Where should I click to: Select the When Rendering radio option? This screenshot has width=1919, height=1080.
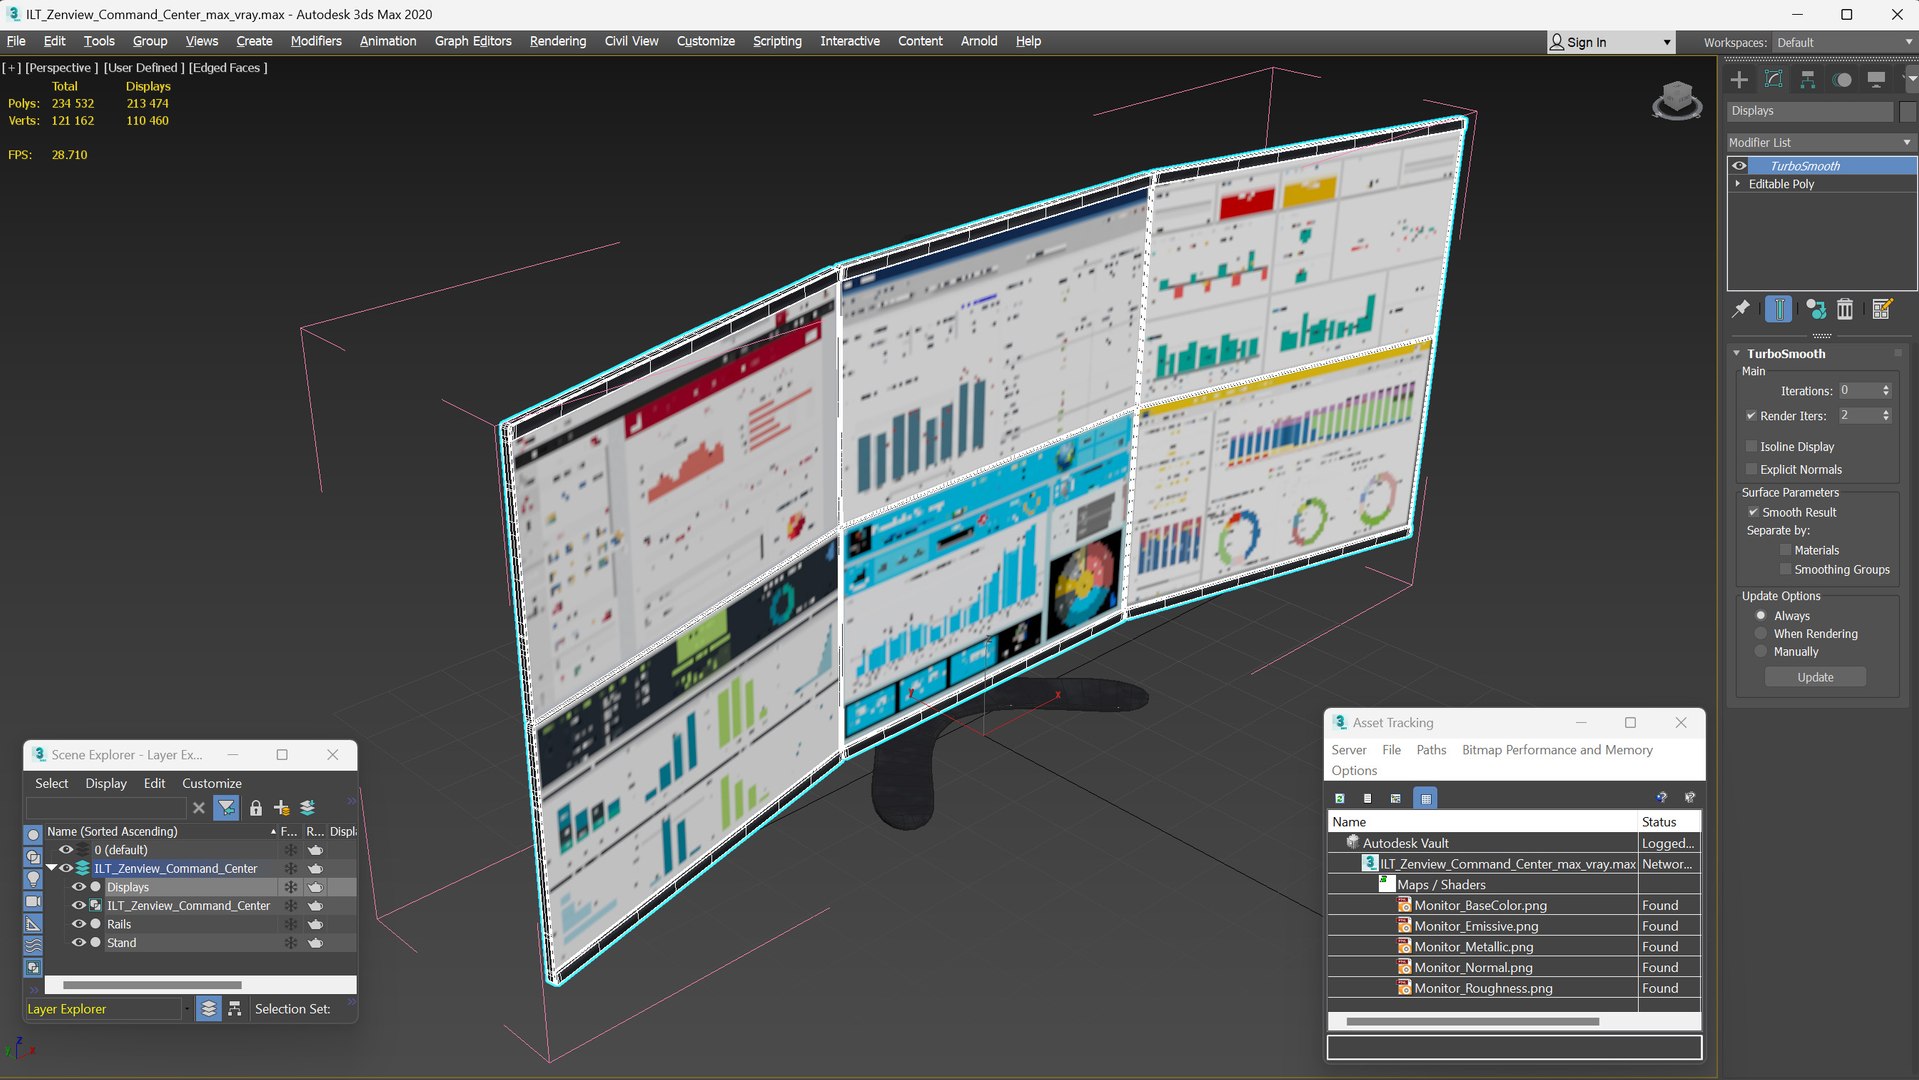point(1761,634)
